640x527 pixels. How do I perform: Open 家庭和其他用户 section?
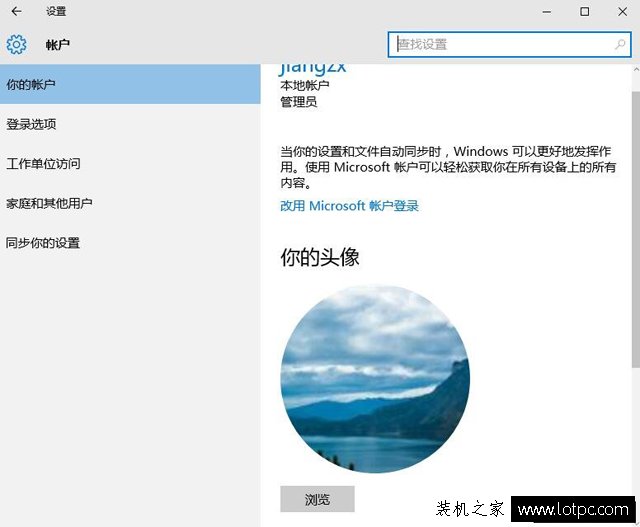pos(130,203)
